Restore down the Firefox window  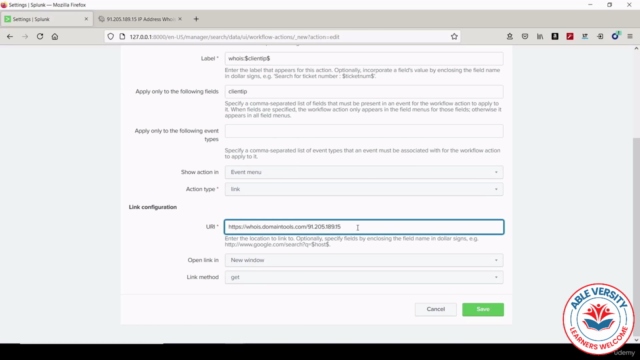[x=609, y=4]
